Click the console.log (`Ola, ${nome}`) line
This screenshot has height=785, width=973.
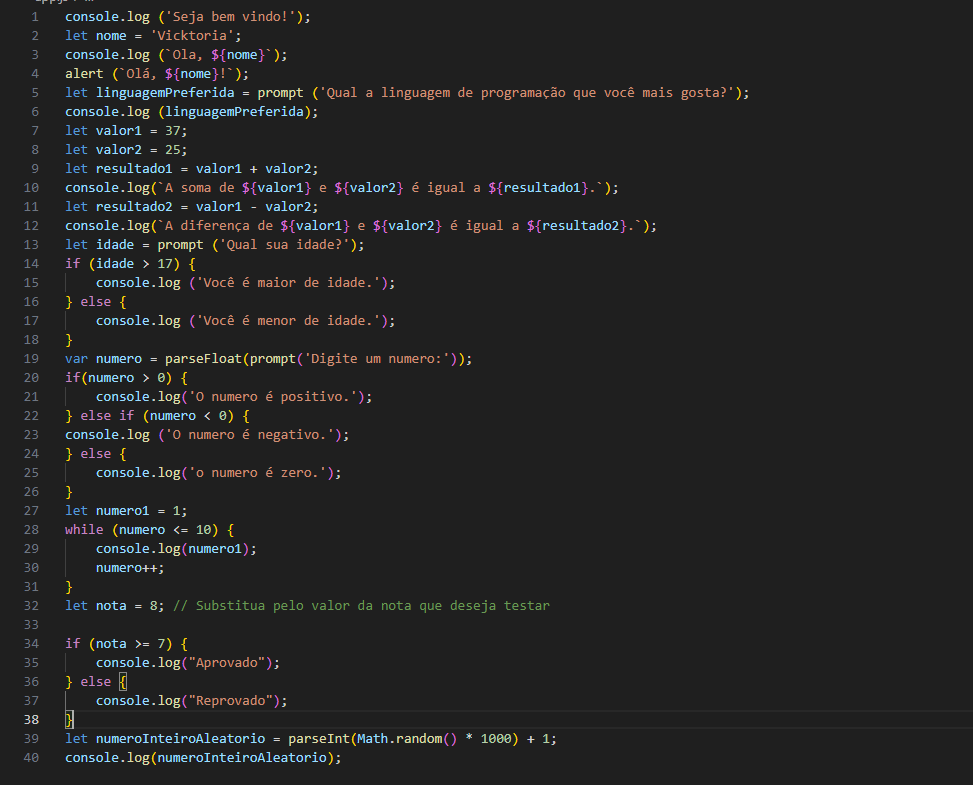pyautogui.click(x=176, y=55)
